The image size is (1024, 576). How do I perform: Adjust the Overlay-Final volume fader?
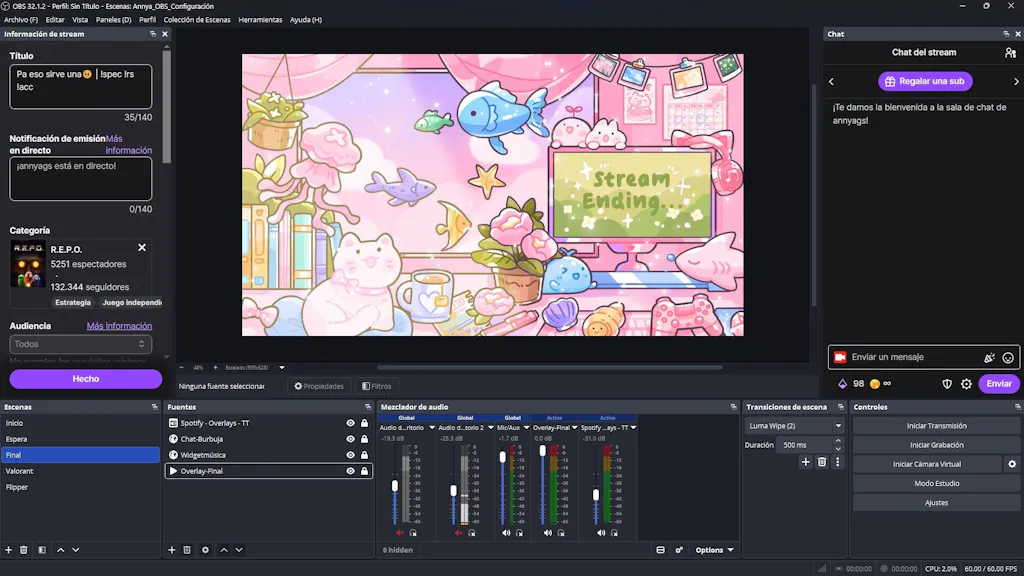click(x=543, y=451)
